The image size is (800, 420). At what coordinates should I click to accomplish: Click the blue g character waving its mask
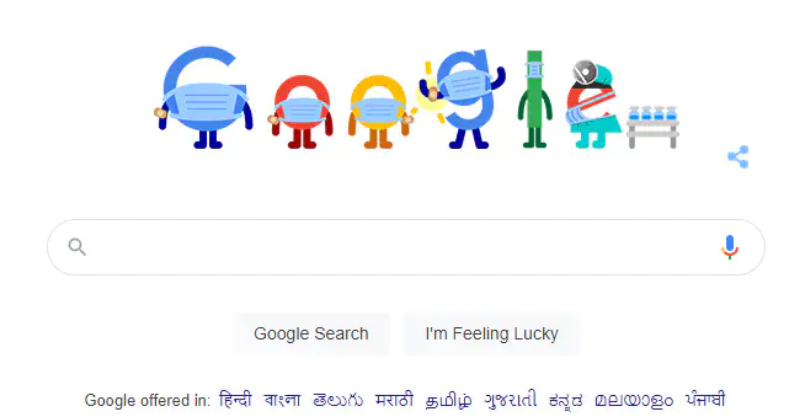click(x=463, y=98)
